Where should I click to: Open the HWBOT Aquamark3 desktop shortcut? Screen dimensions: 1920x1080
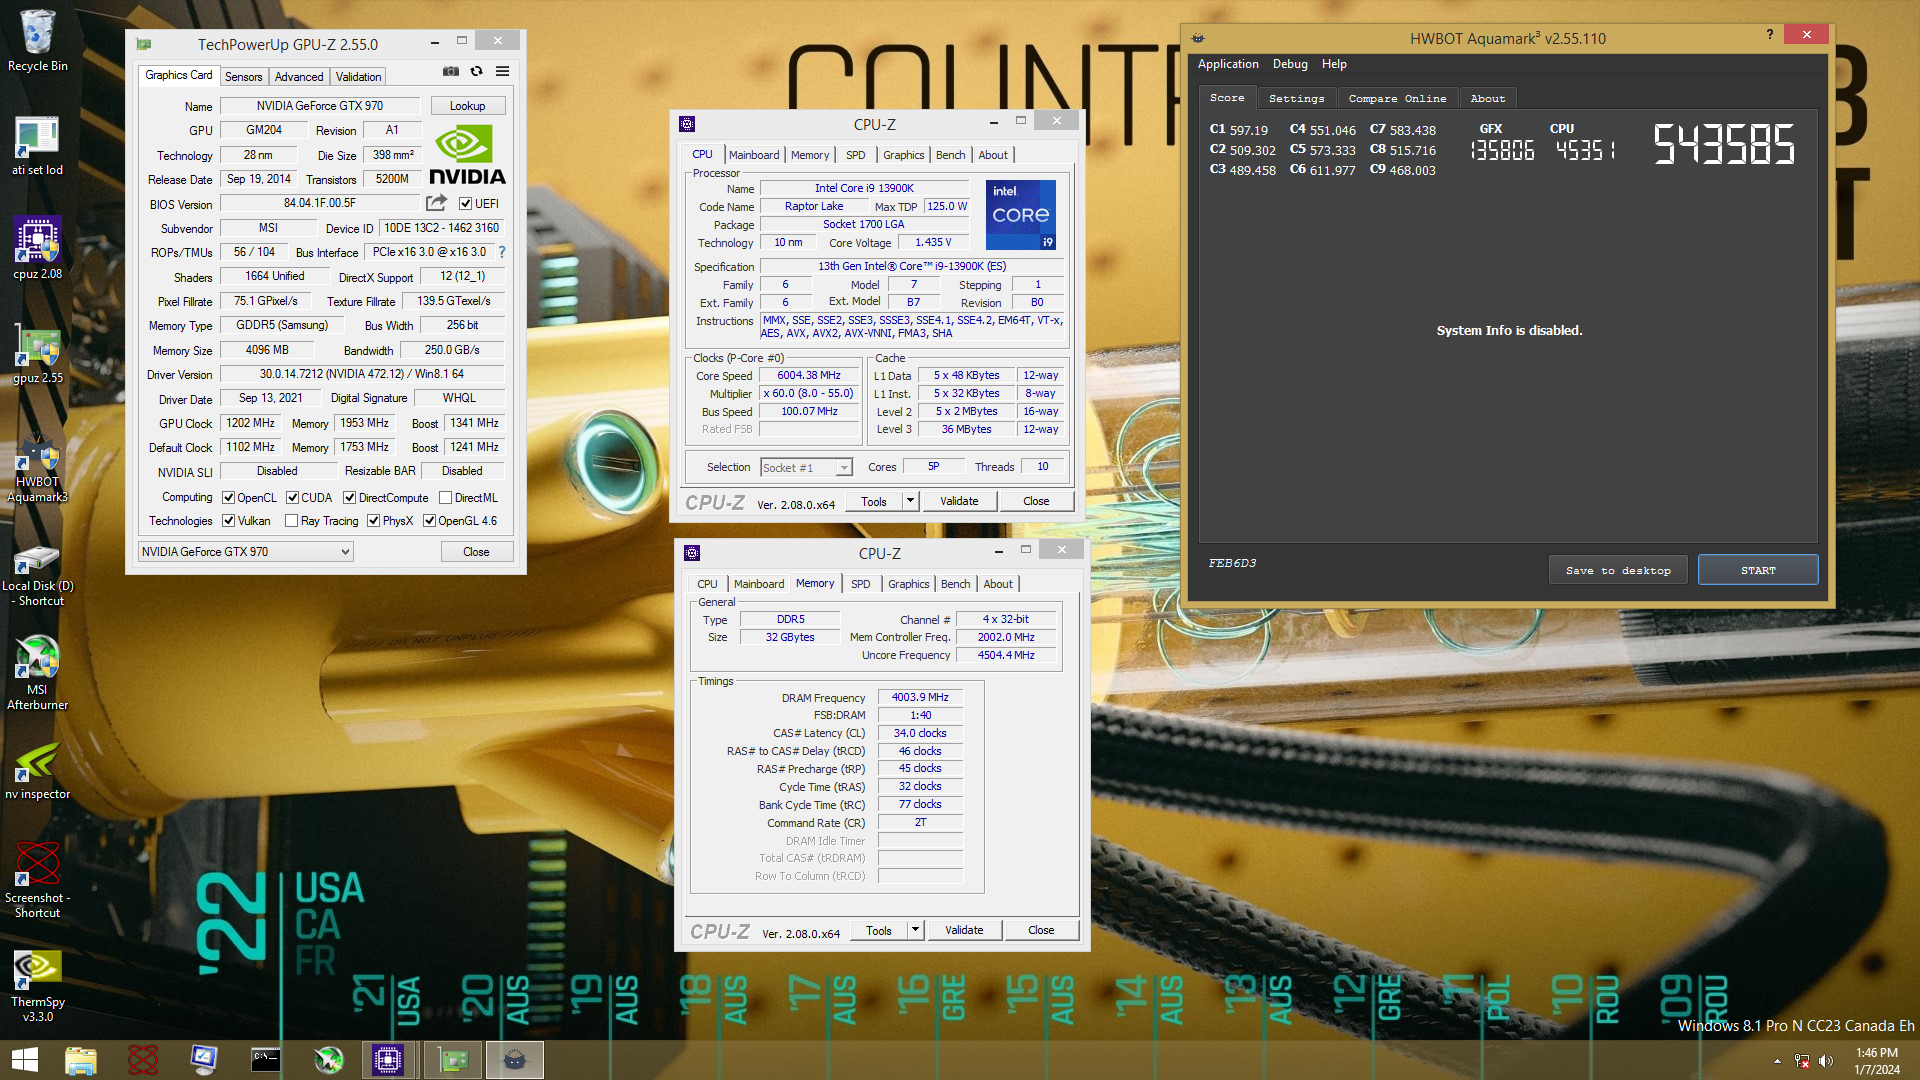pyautogui.click(x=37, y=469)
